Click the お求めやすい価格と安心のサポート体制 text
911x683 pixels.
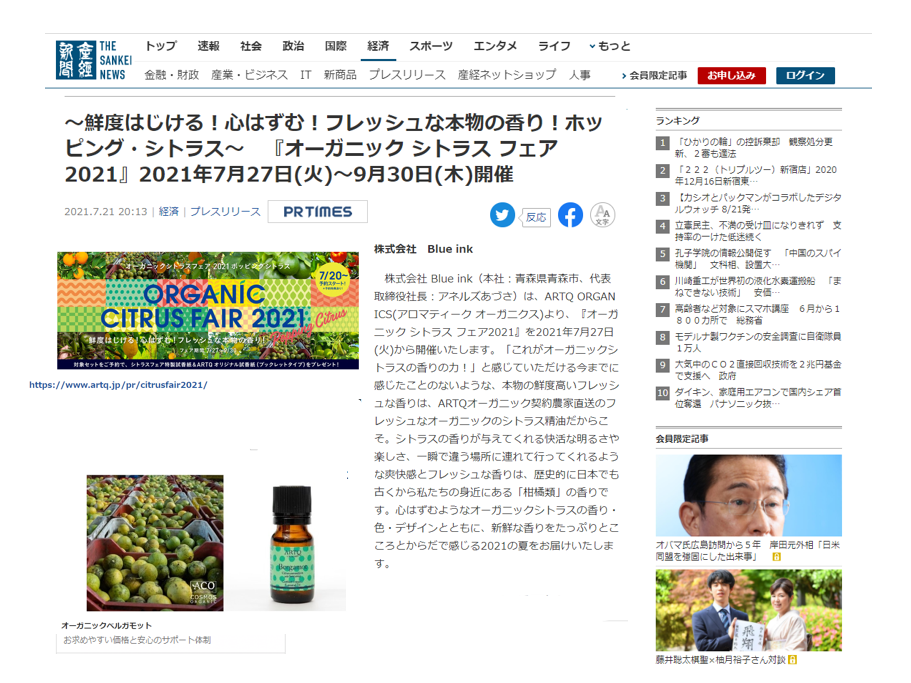pos(137,640)
